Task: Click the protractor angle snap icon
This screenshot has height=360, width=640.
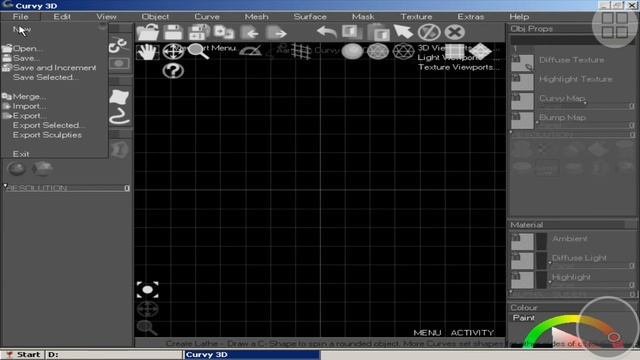Action: (x=250, y=51)
